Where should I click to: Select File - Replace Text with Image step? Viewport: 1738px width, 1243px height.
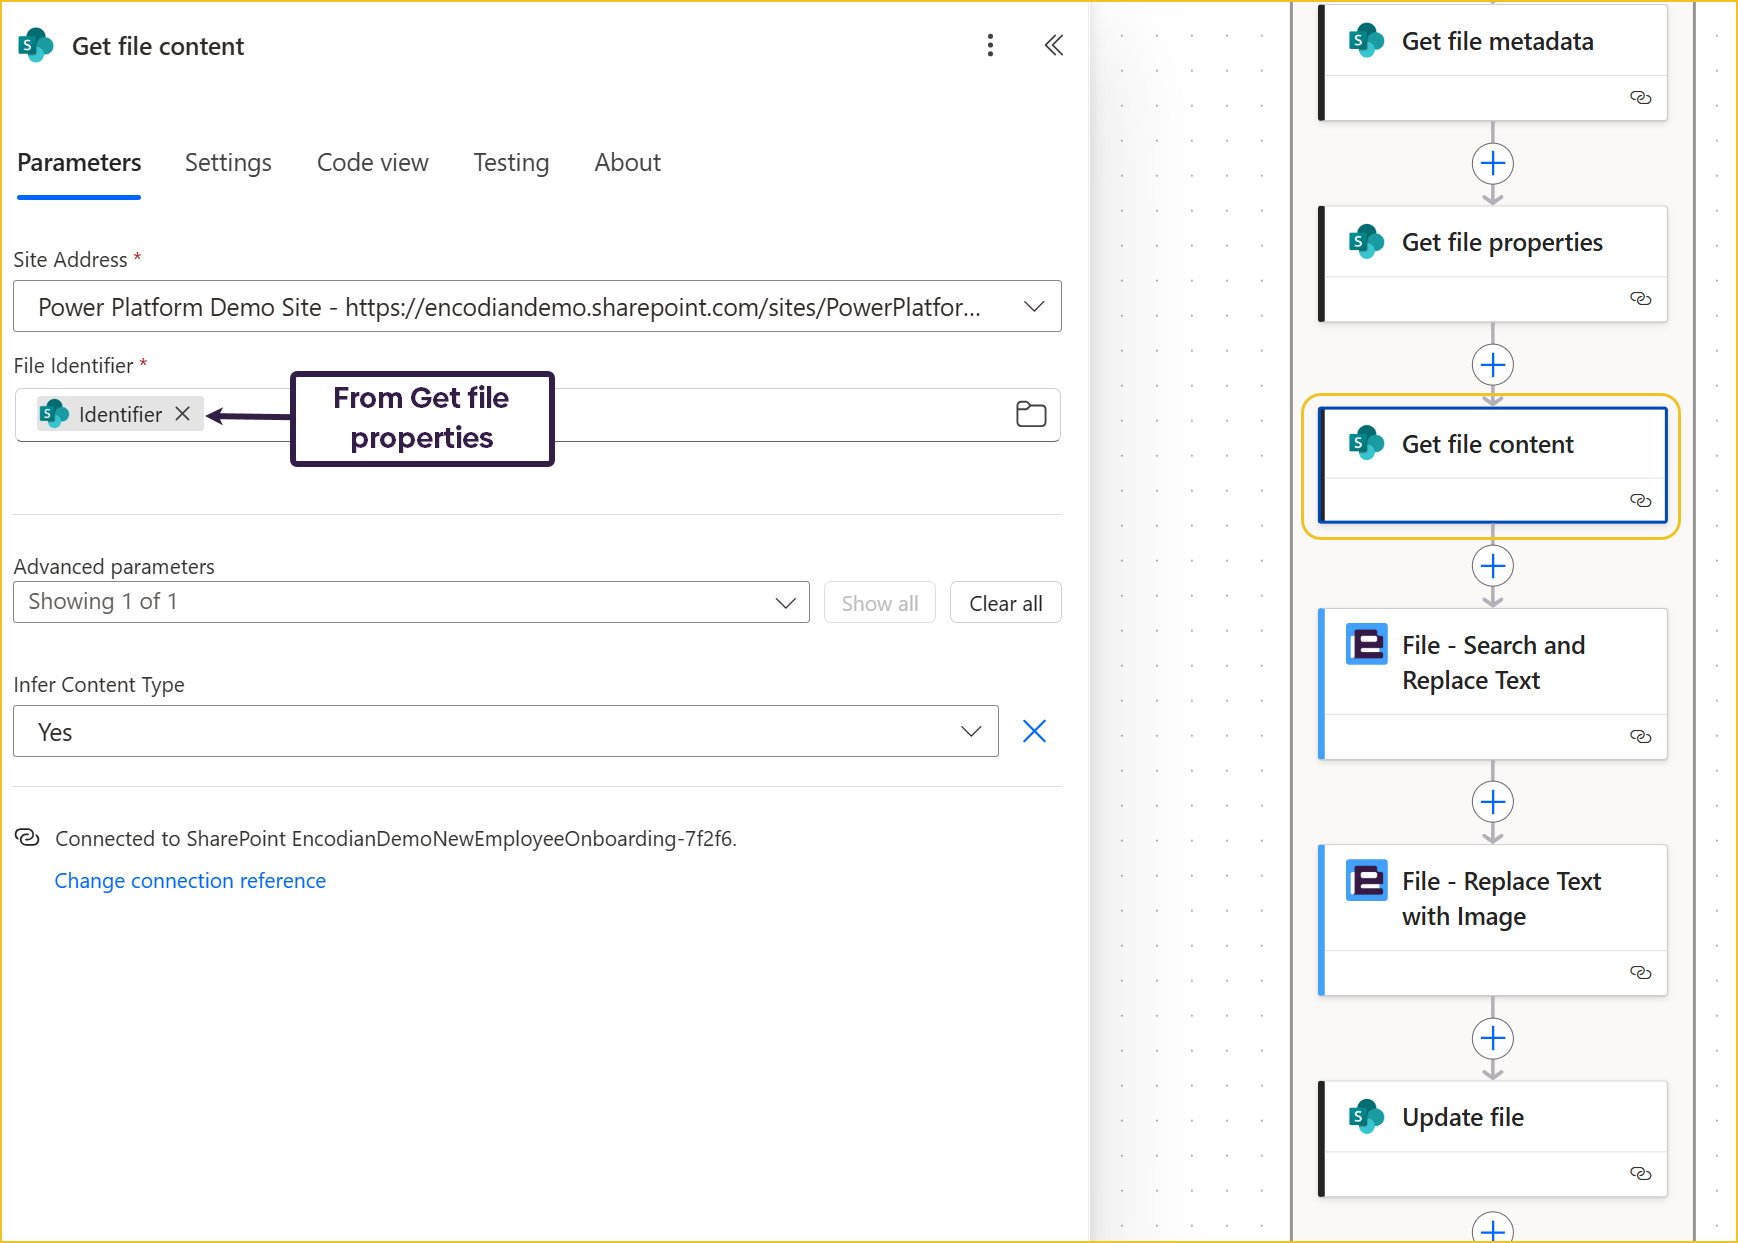(x=1500, y=899)
